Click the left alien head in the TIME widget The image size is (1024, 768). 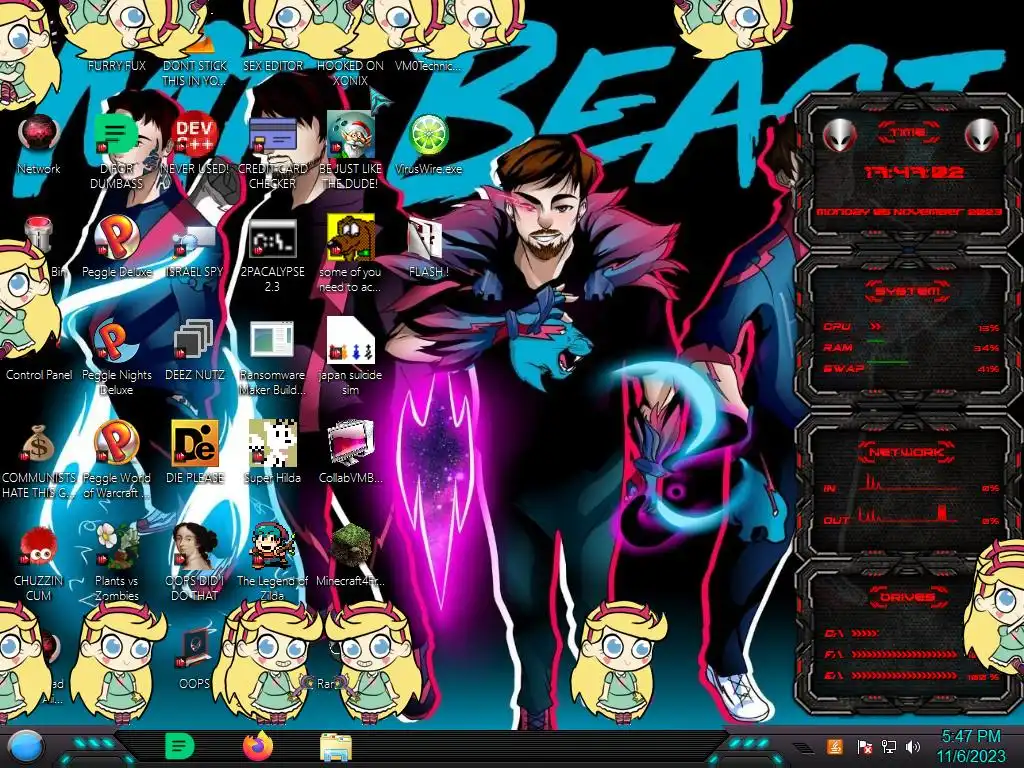point(840,136)
